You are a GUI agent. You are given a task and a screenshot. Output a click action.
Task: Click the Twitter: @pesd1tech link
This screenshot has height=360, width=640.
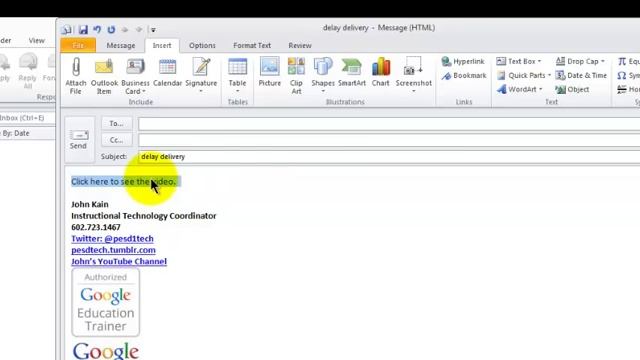[112, 238]
